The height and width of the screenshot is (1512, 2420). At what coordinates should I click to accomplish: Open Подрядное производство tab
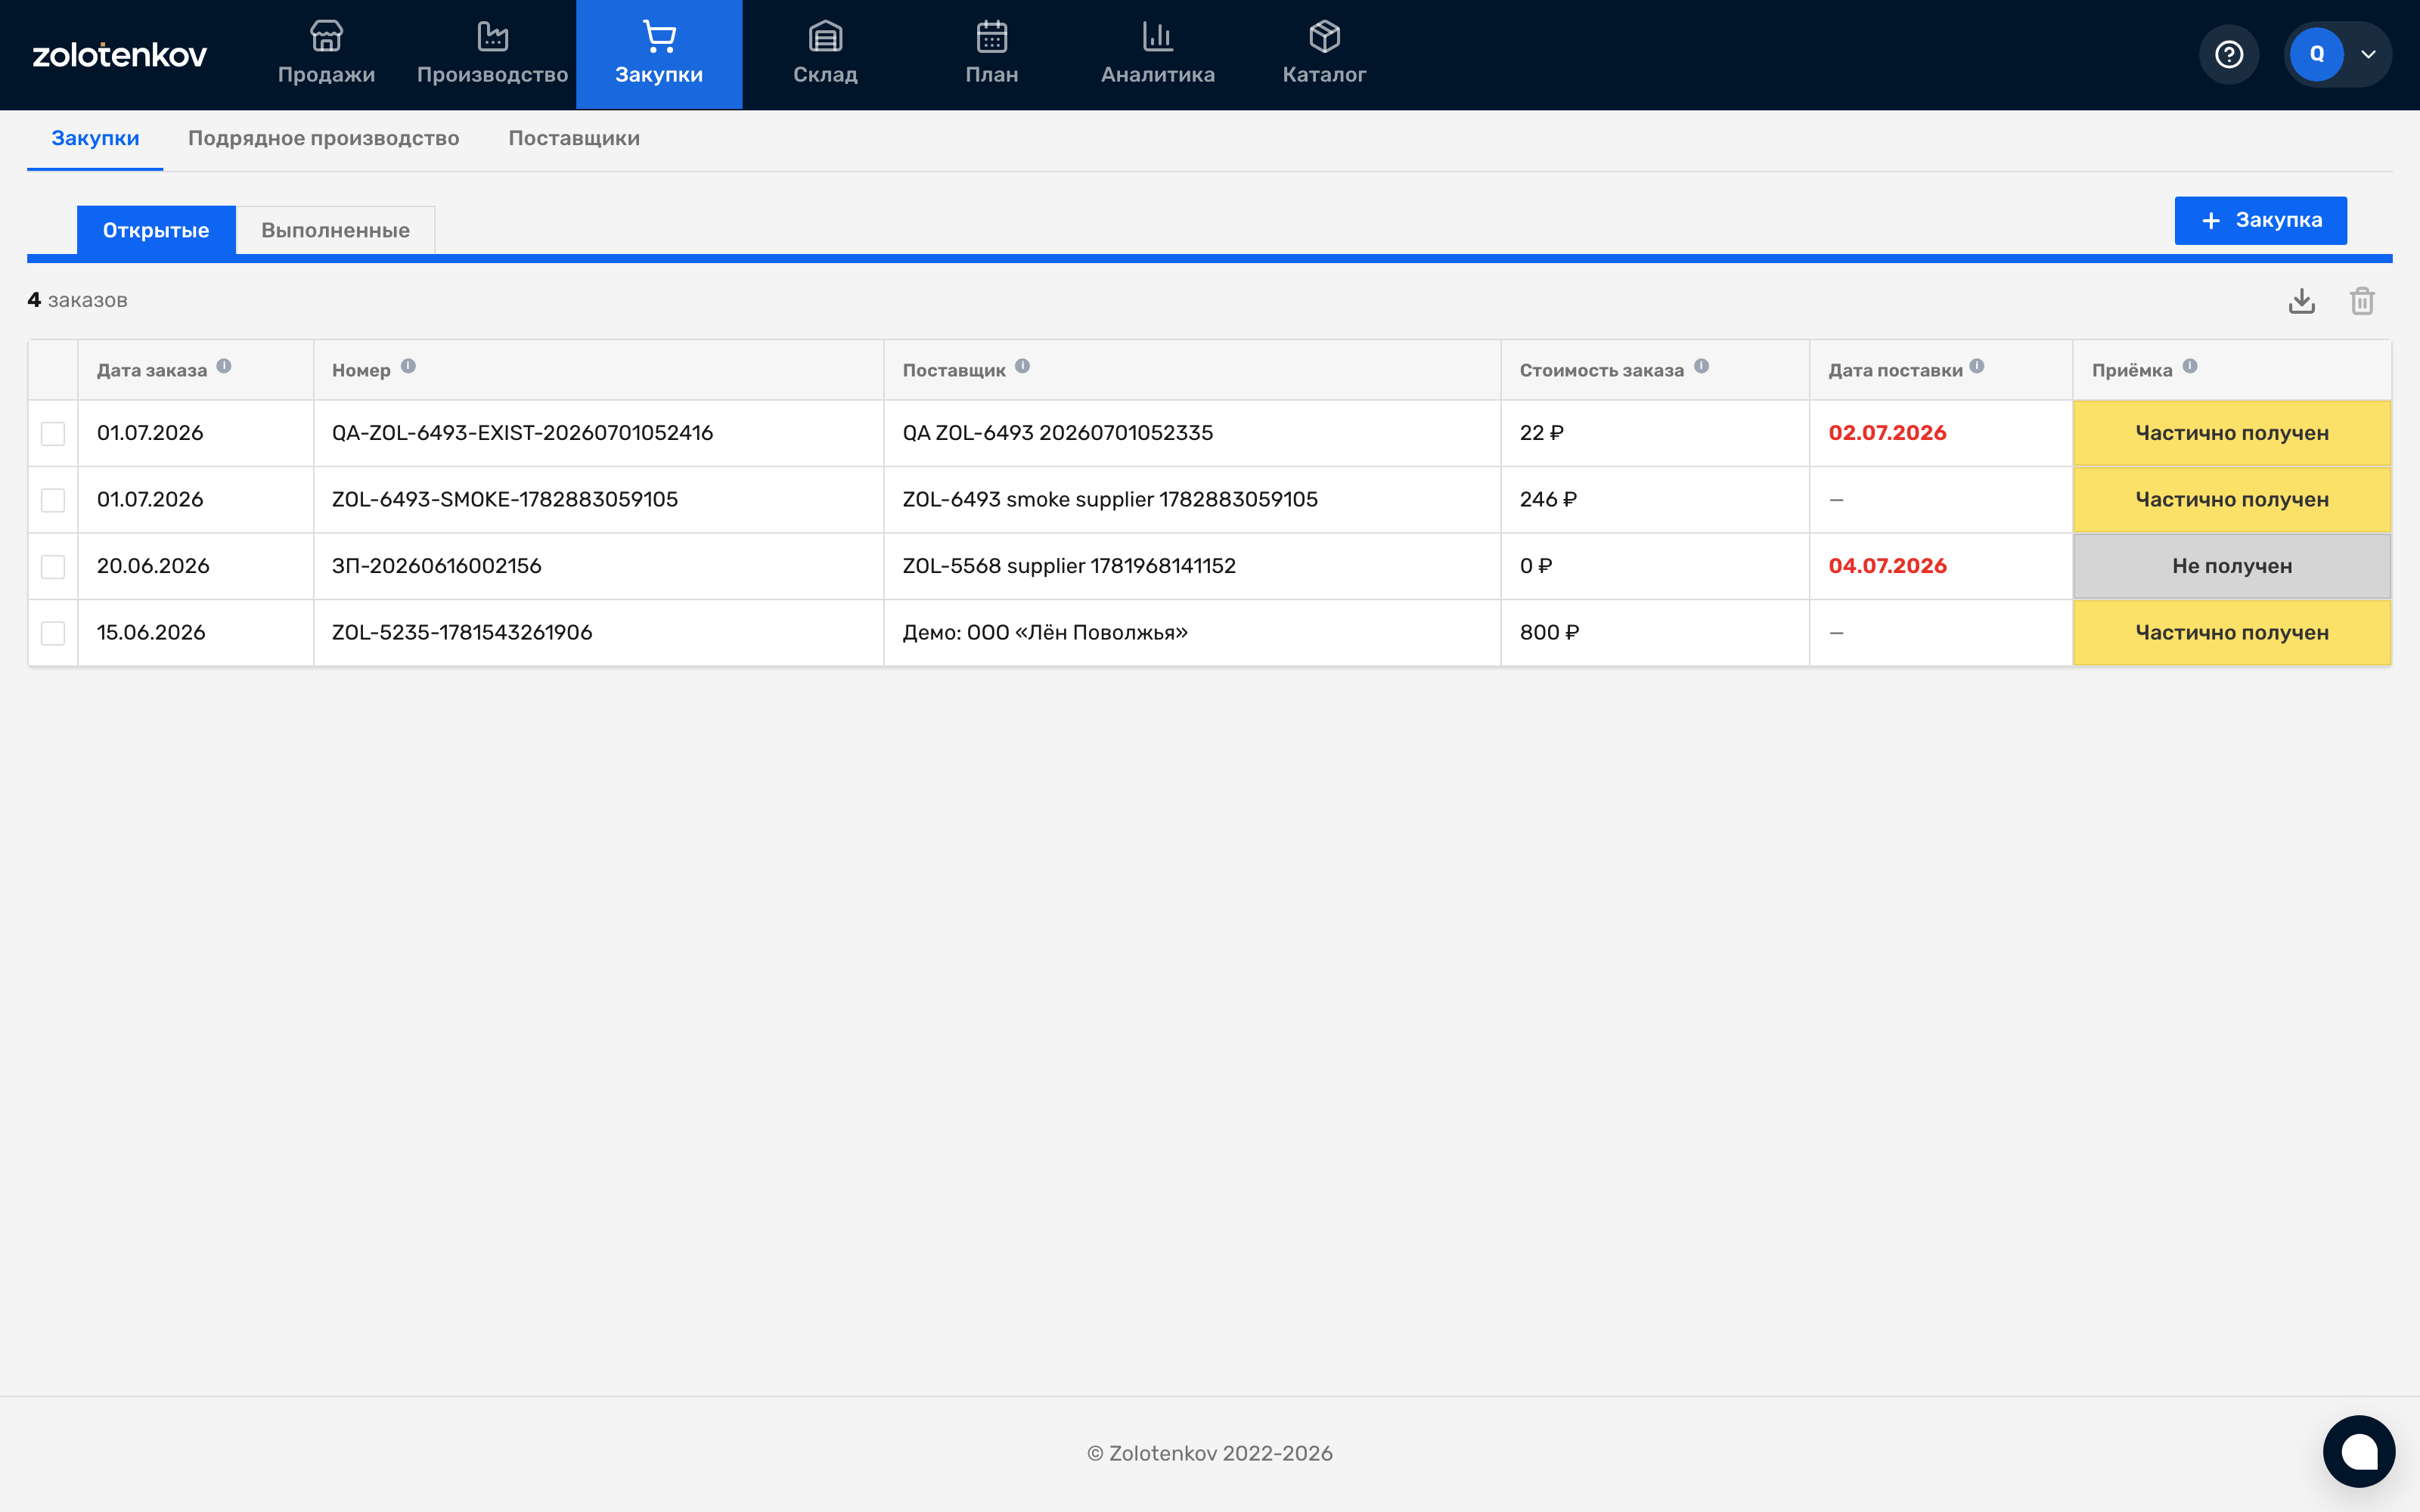(324, 138)
